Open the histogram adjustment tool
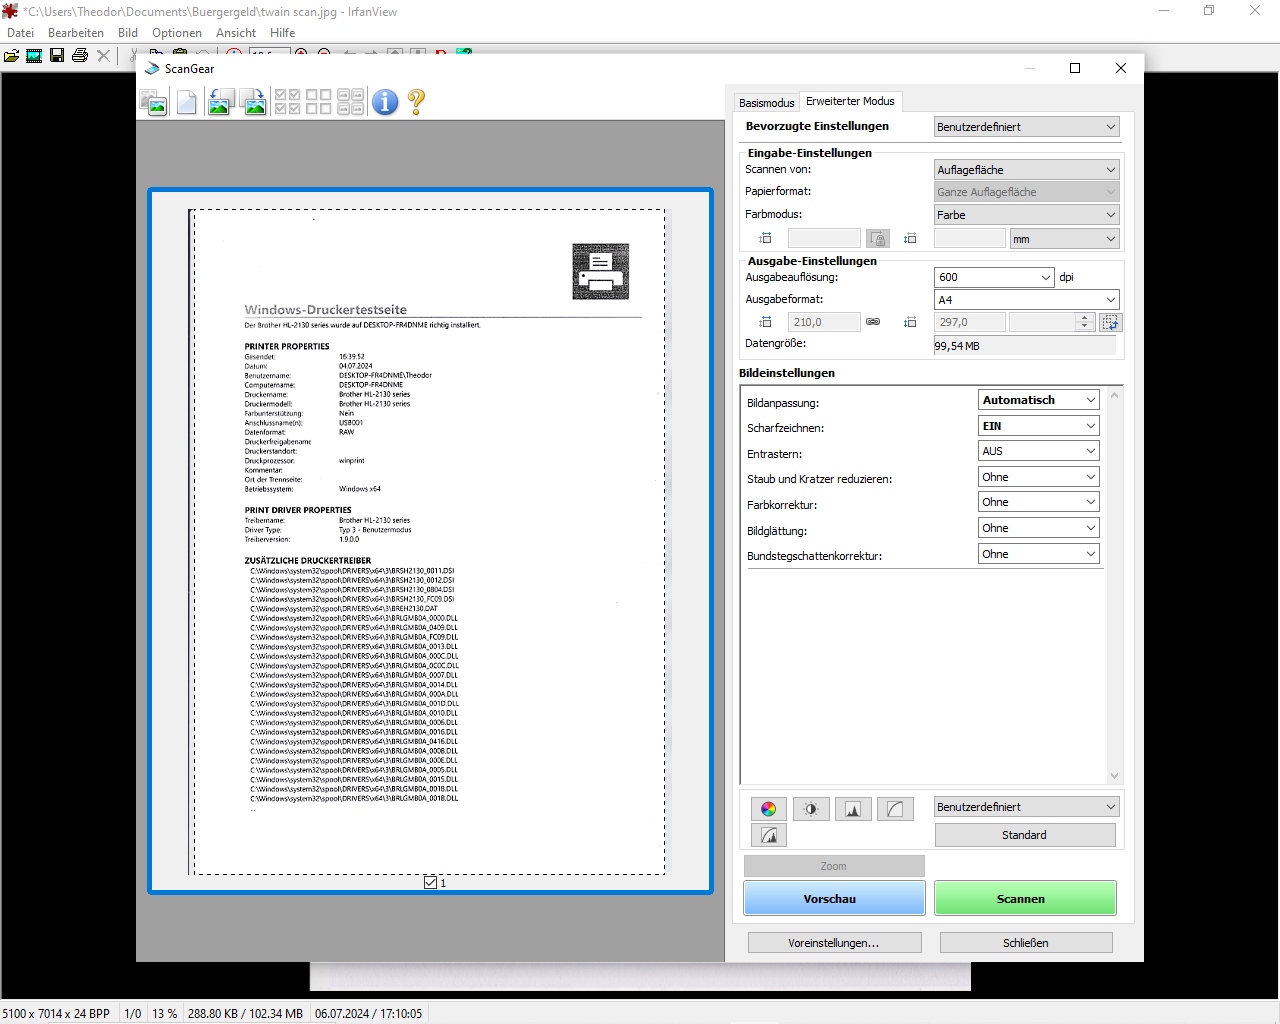Image resolution: width=1280 pixels, height=1024 pixels. pyautogui.click(x=853, y=809)
